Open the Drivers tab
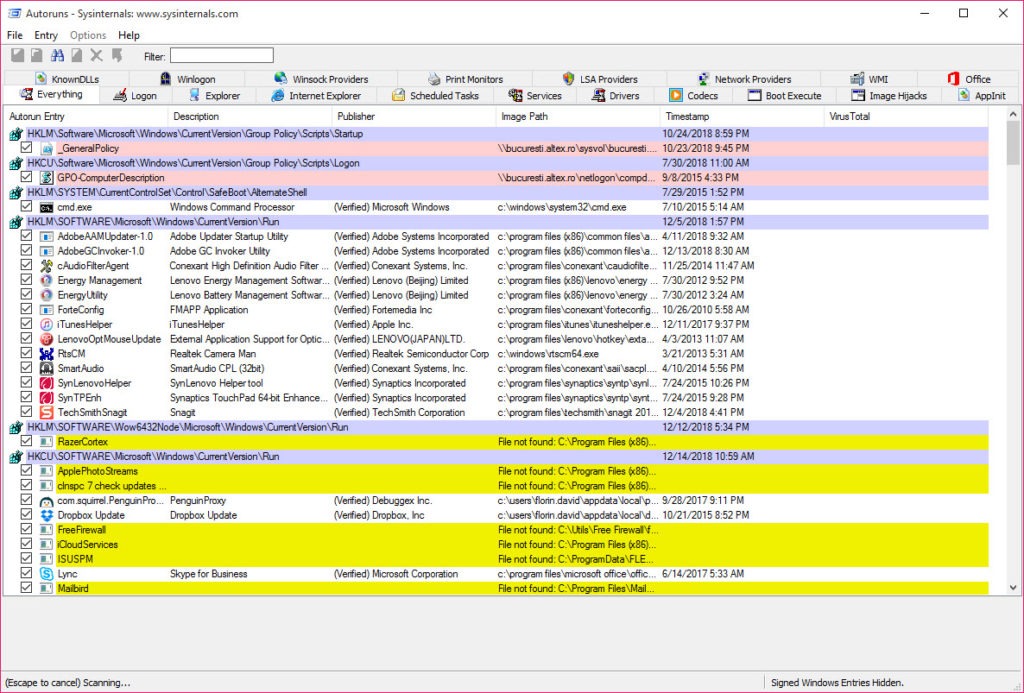Viewport: 1024px width, 693px height. coord(615,95)
